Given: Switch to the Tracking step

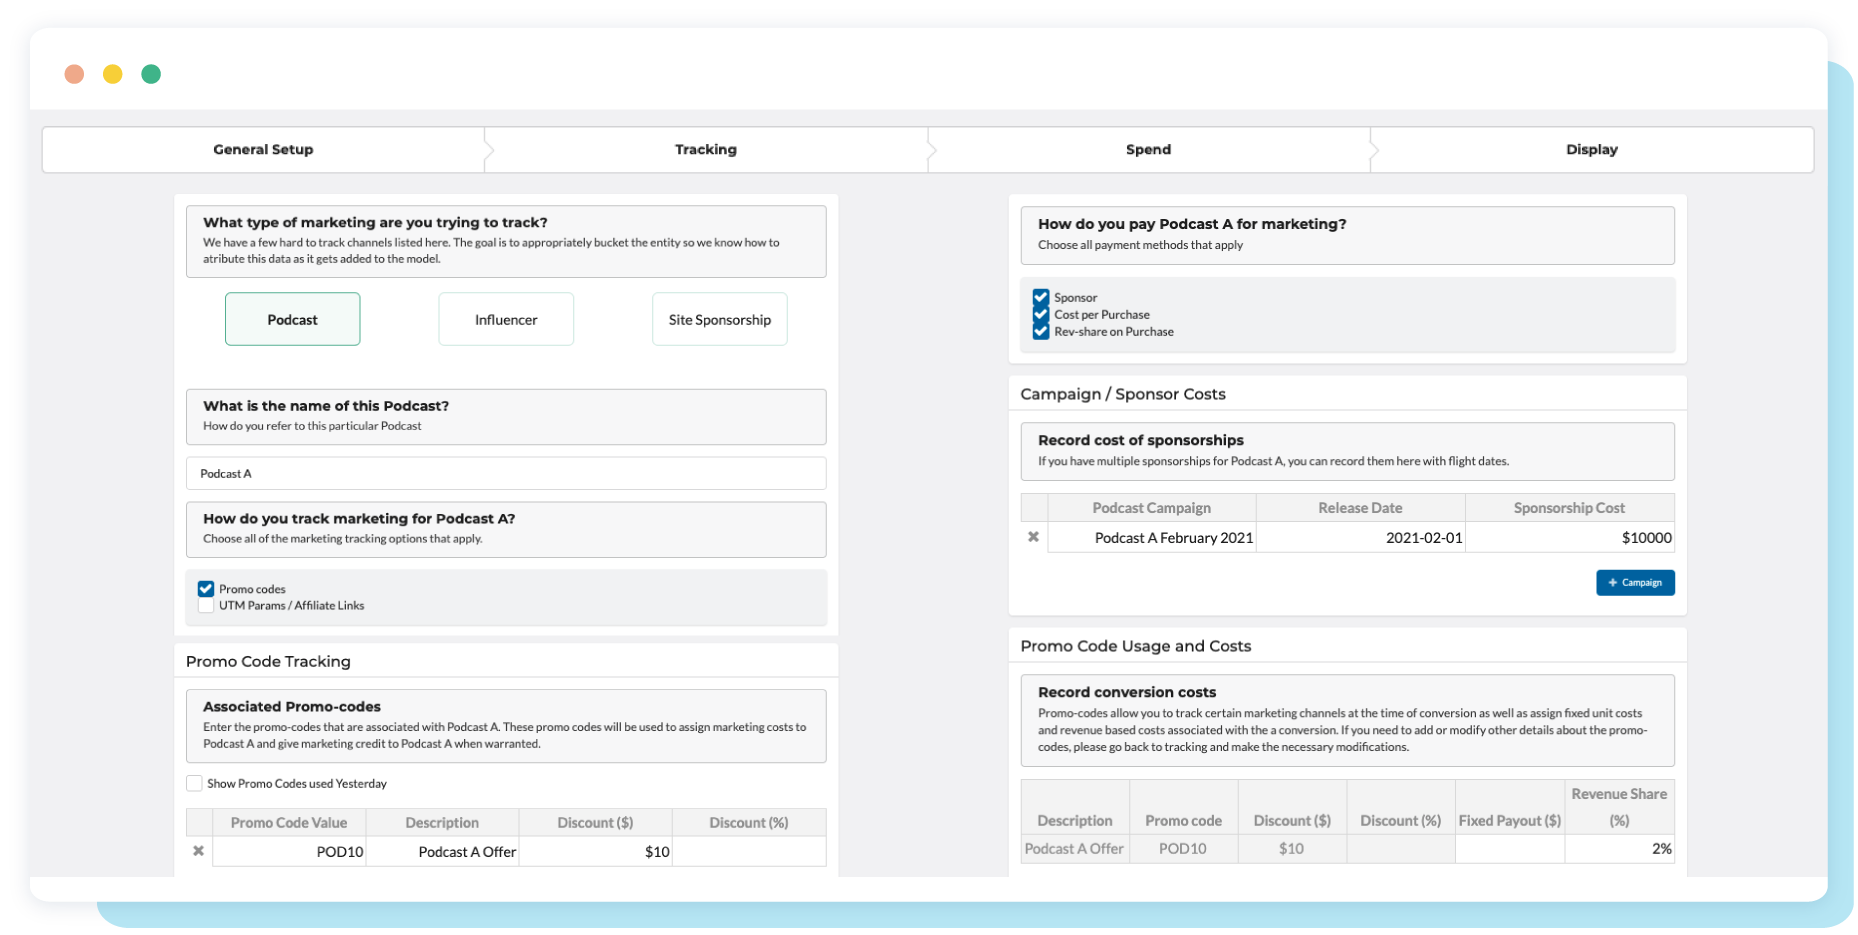Looking at the screenshot, I should 706,149.
